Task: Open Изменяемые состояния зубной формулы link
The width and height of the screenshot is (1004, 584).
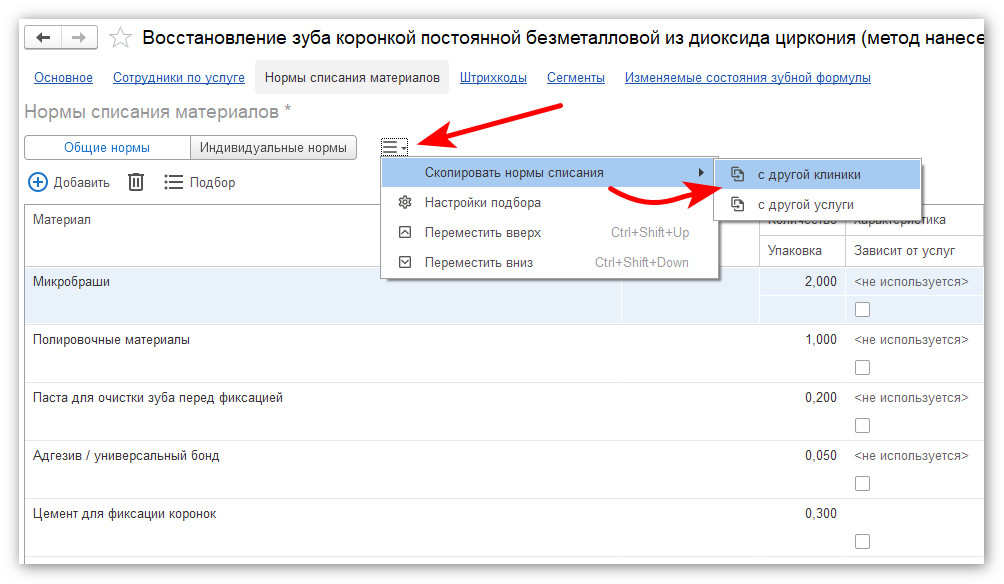Action: [x=748, y=77]
